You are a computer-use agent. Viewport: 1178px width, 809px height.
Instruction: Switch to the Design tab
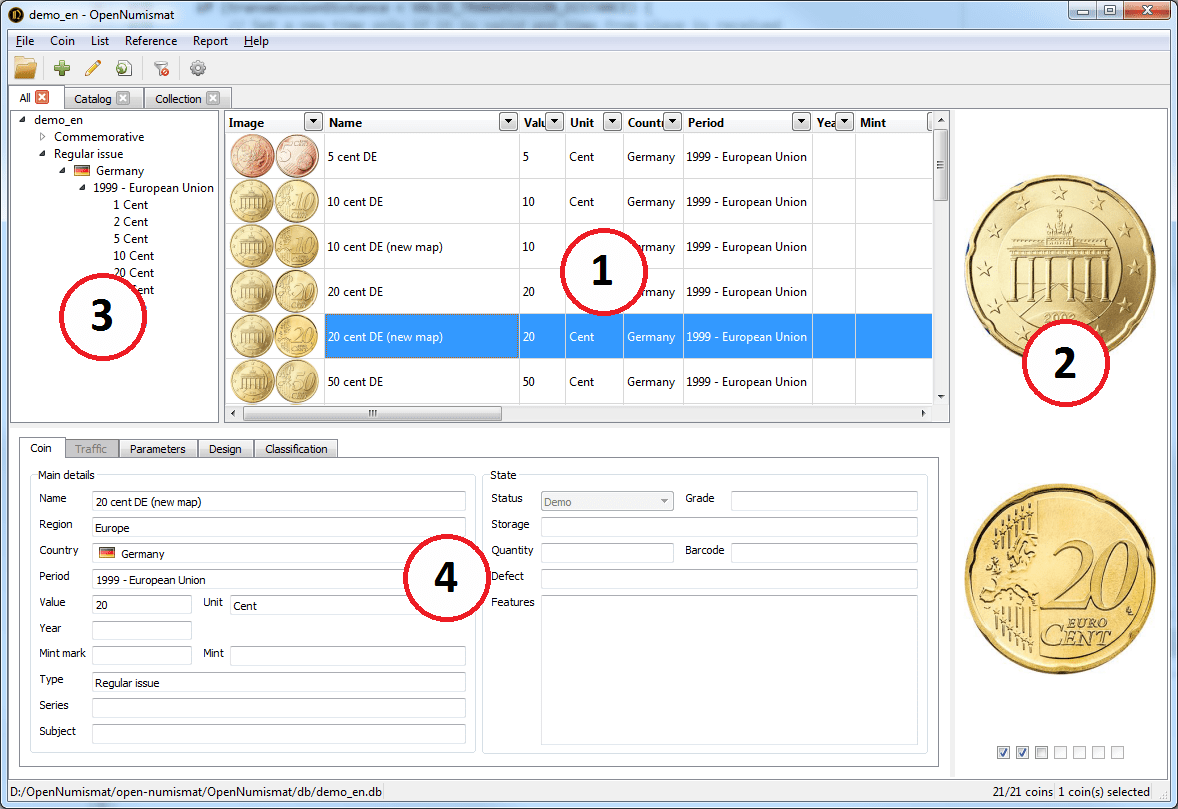point(225,448)
